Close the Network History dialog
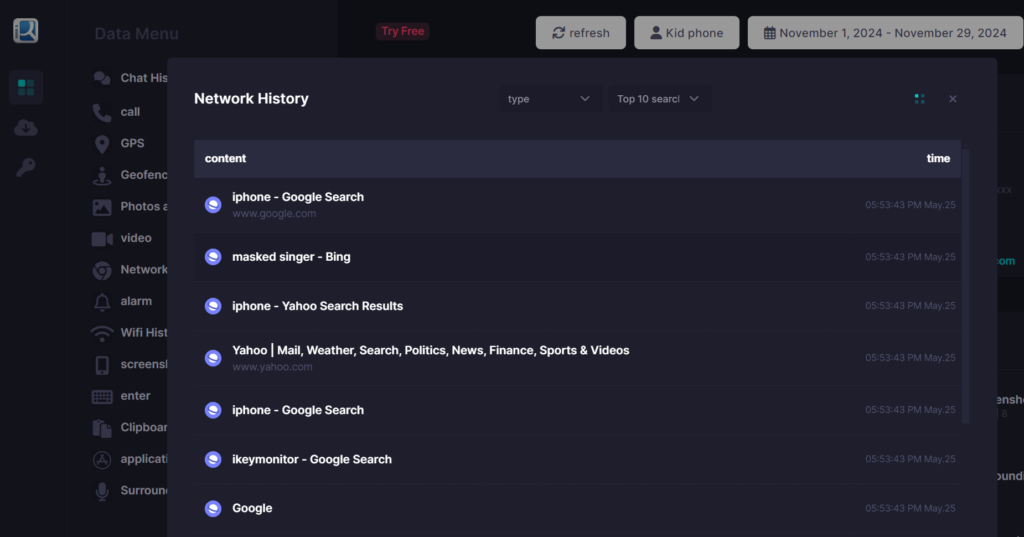Screen dimensions: 1024x537 point(953,99)
